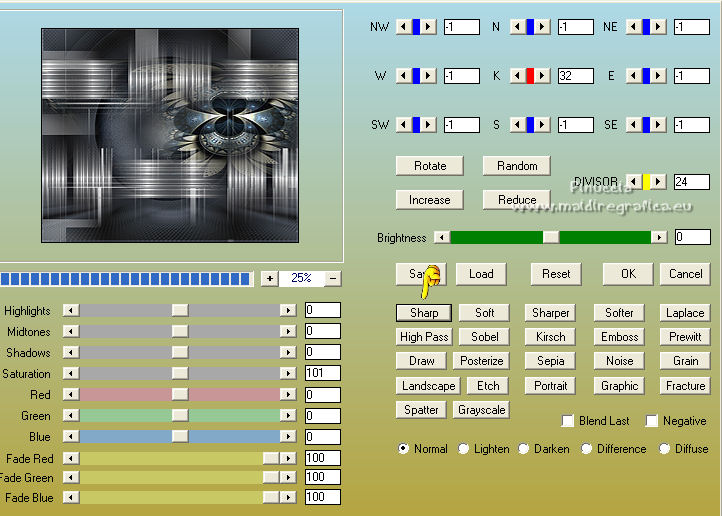Click the Highlights slider left arrow
Image resolution: width=722 pixels, height=516 pixels.
70,311
